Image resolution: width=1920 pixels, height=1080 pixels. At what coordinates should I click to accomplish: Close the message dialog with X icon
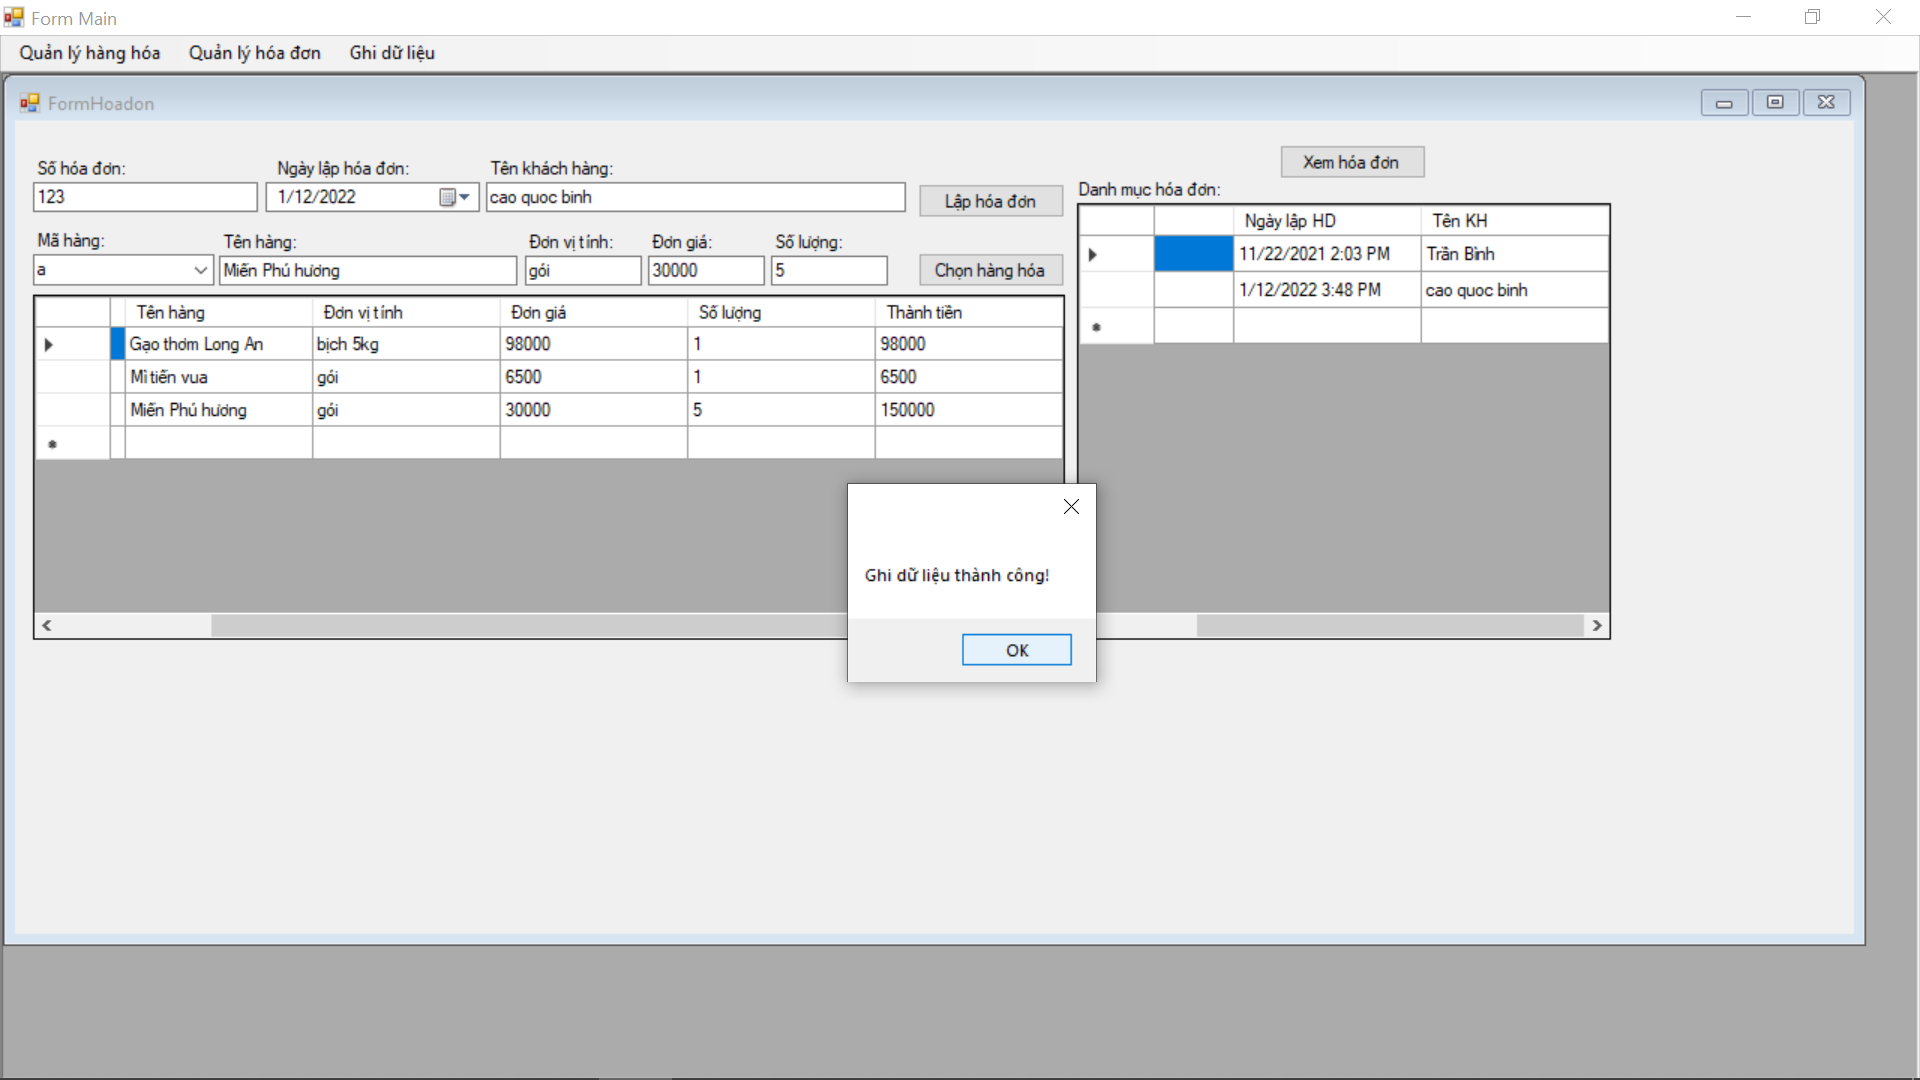(x=1071, y=507)
